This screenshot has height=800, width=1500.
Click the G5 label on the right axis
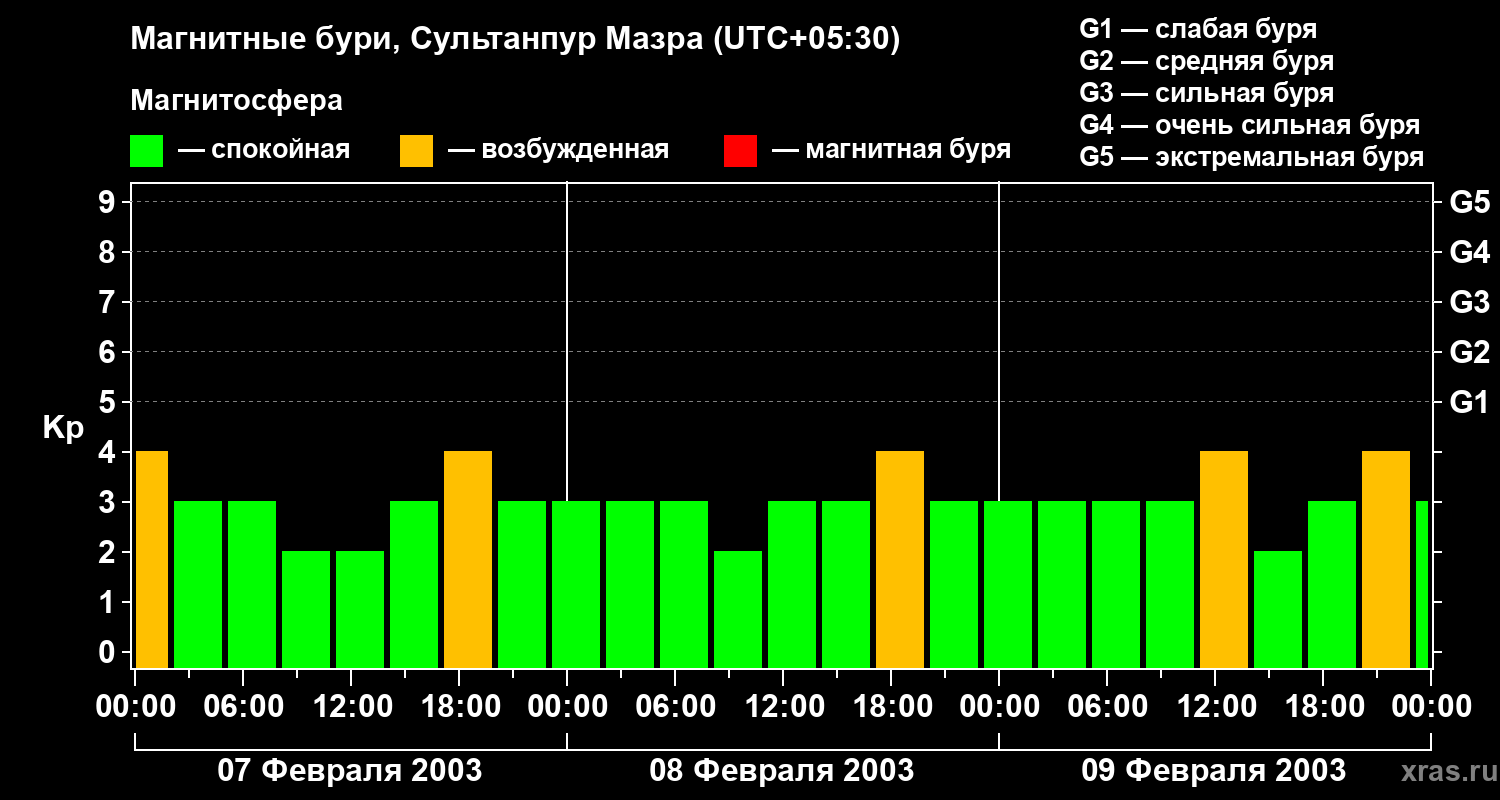coord(1469,202)
